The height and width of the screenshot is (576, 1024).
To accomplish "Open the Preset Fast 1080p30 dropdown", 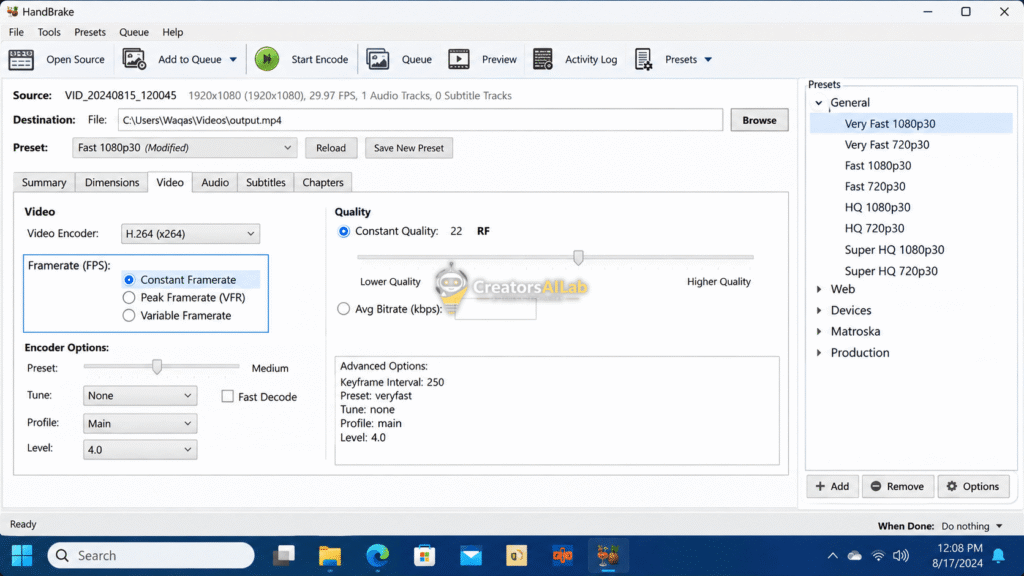I will point(185,148).
